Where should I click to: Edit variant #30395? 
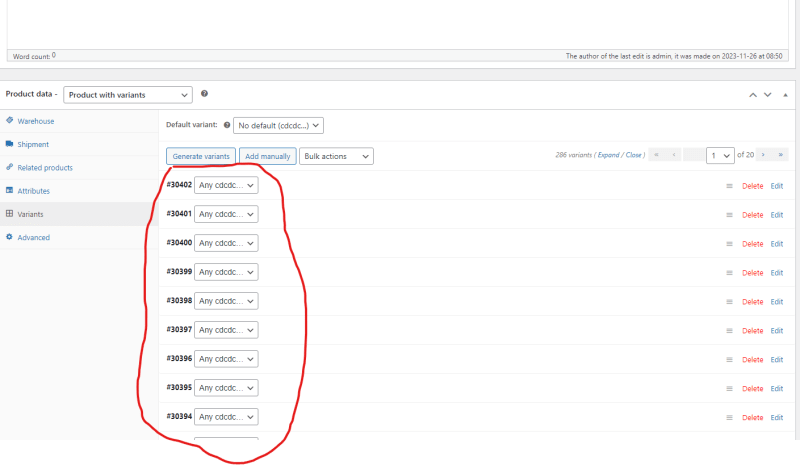point(777,389)
